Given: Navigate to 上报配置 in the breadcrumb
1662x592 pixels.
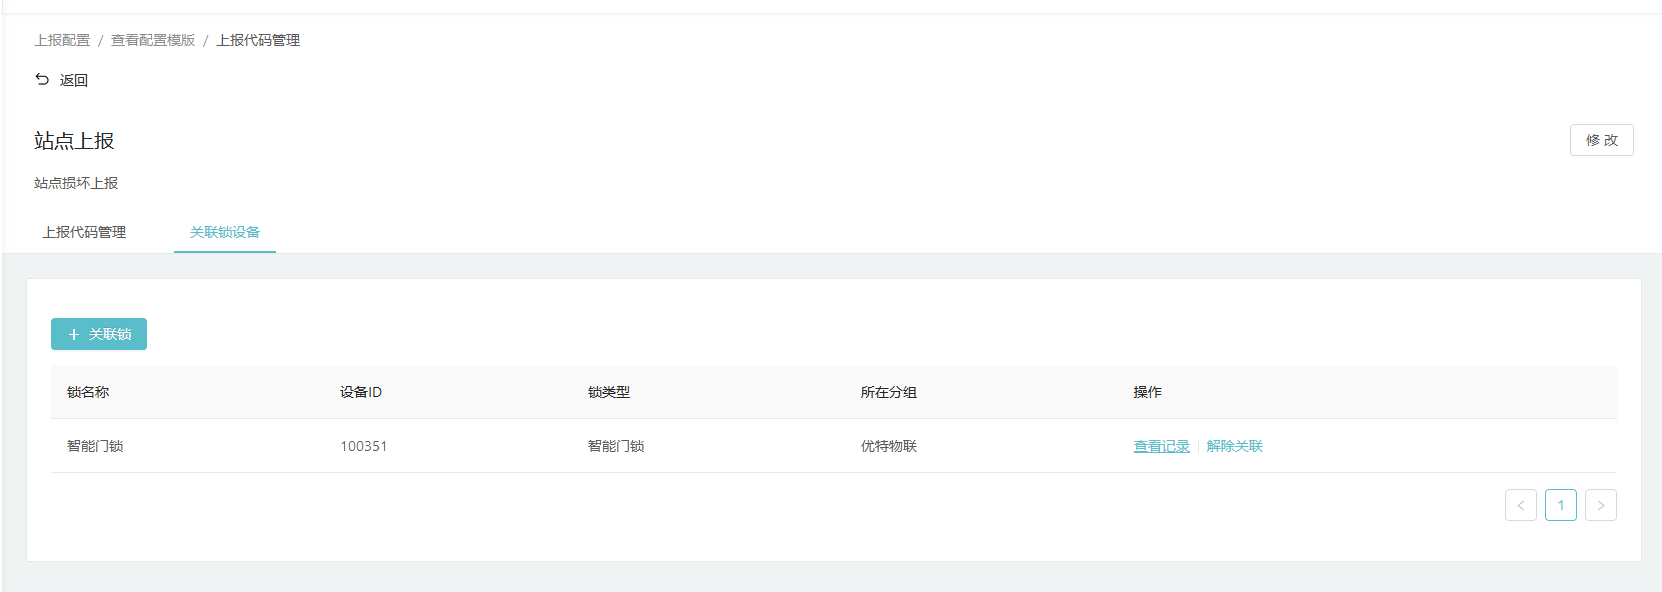Looking at the screenshot, I should tap(62, 40).
